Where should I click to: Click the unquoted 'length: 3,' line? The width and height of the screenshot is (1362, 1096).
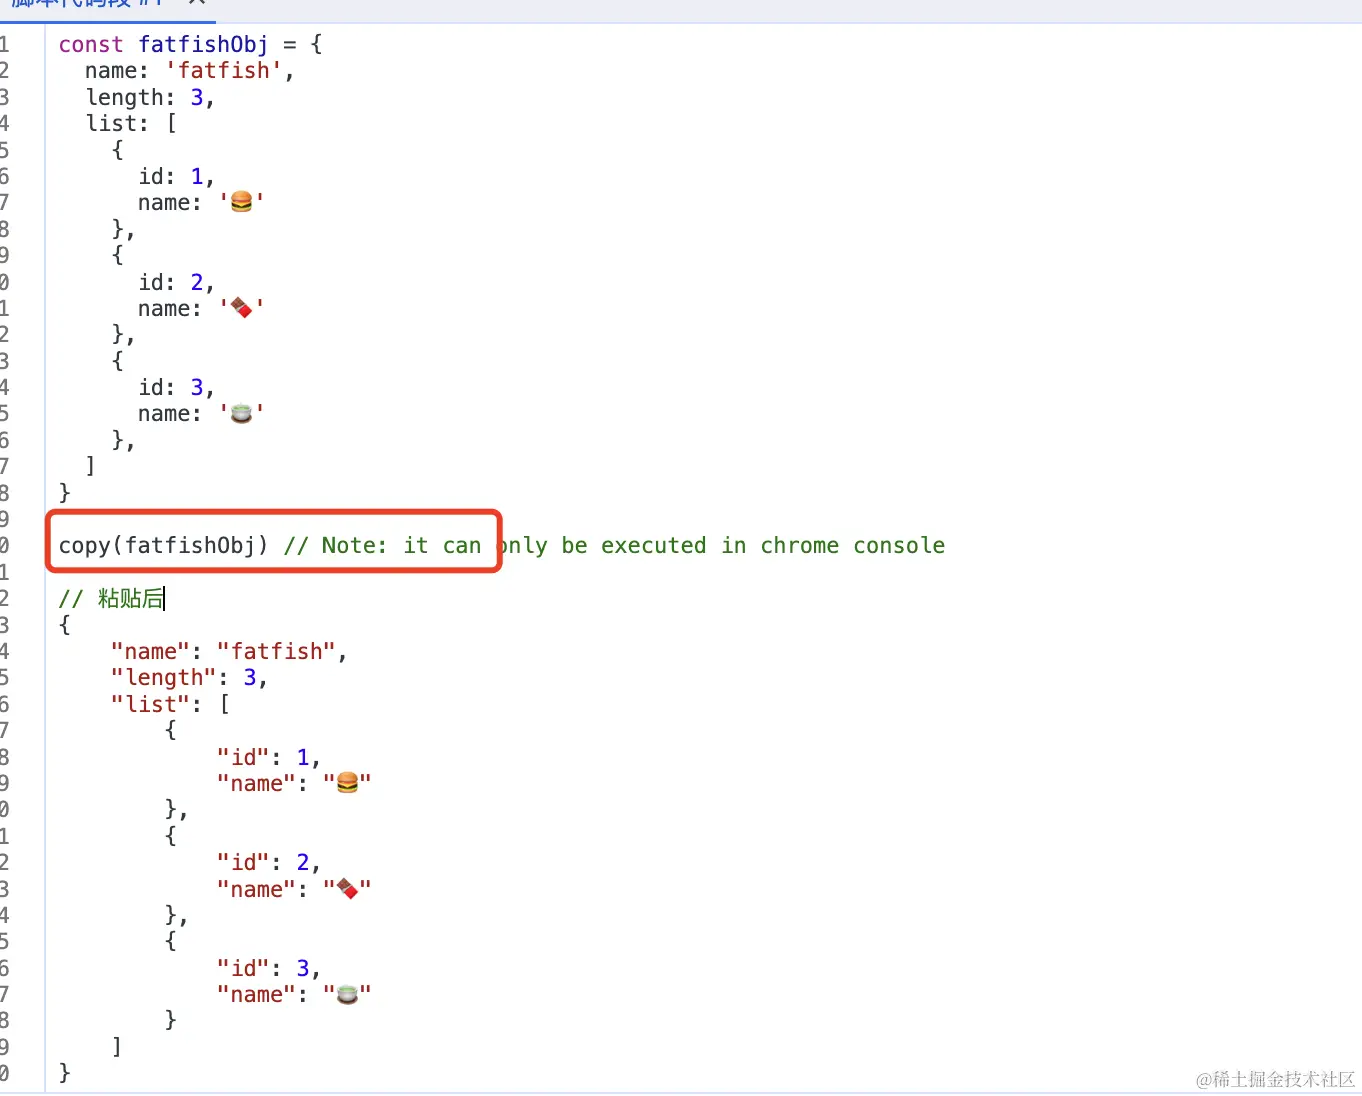click(x=150, y=98)
